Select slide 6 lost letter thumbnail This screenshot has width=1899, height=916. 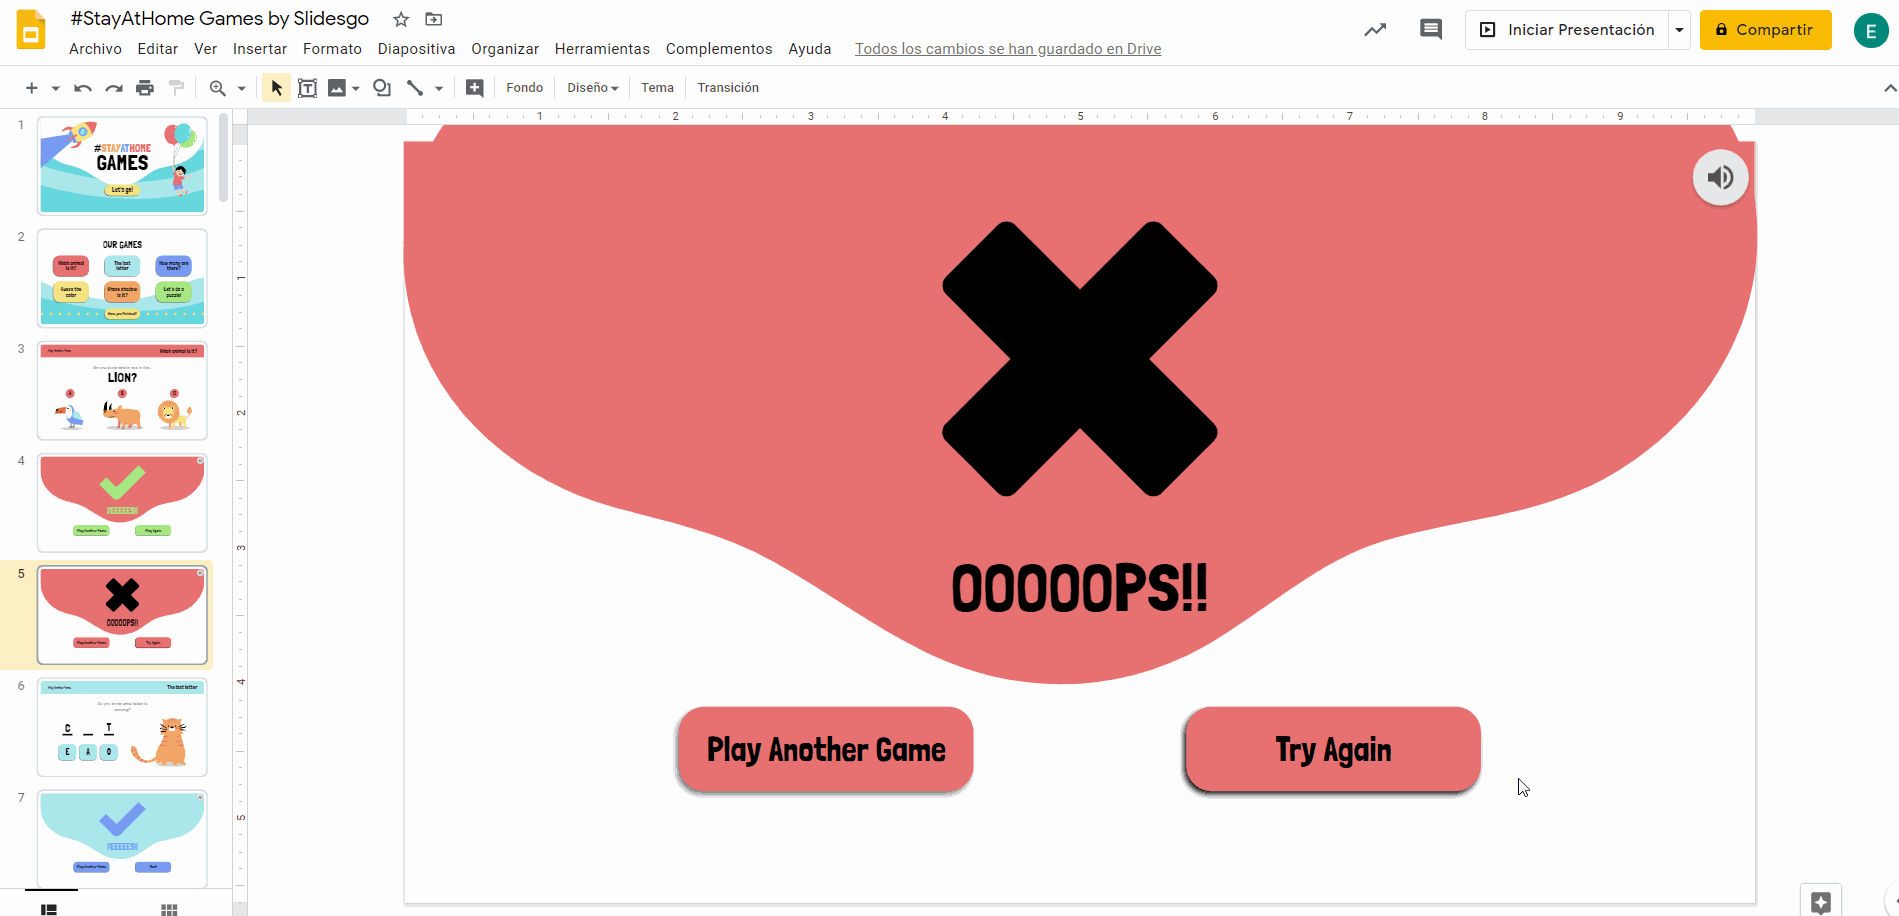[x=122, y=727]
